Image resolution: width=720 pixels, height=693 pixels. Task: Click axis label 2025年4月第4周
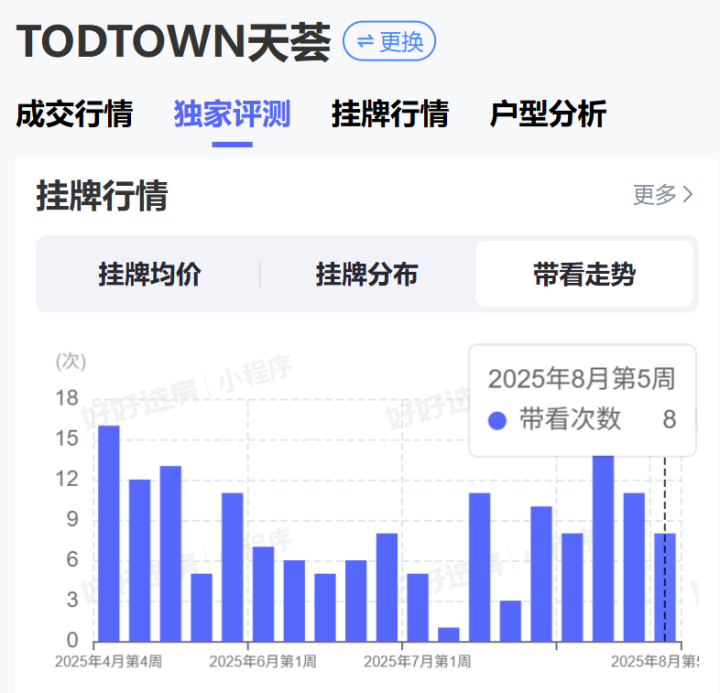point(108,661)
